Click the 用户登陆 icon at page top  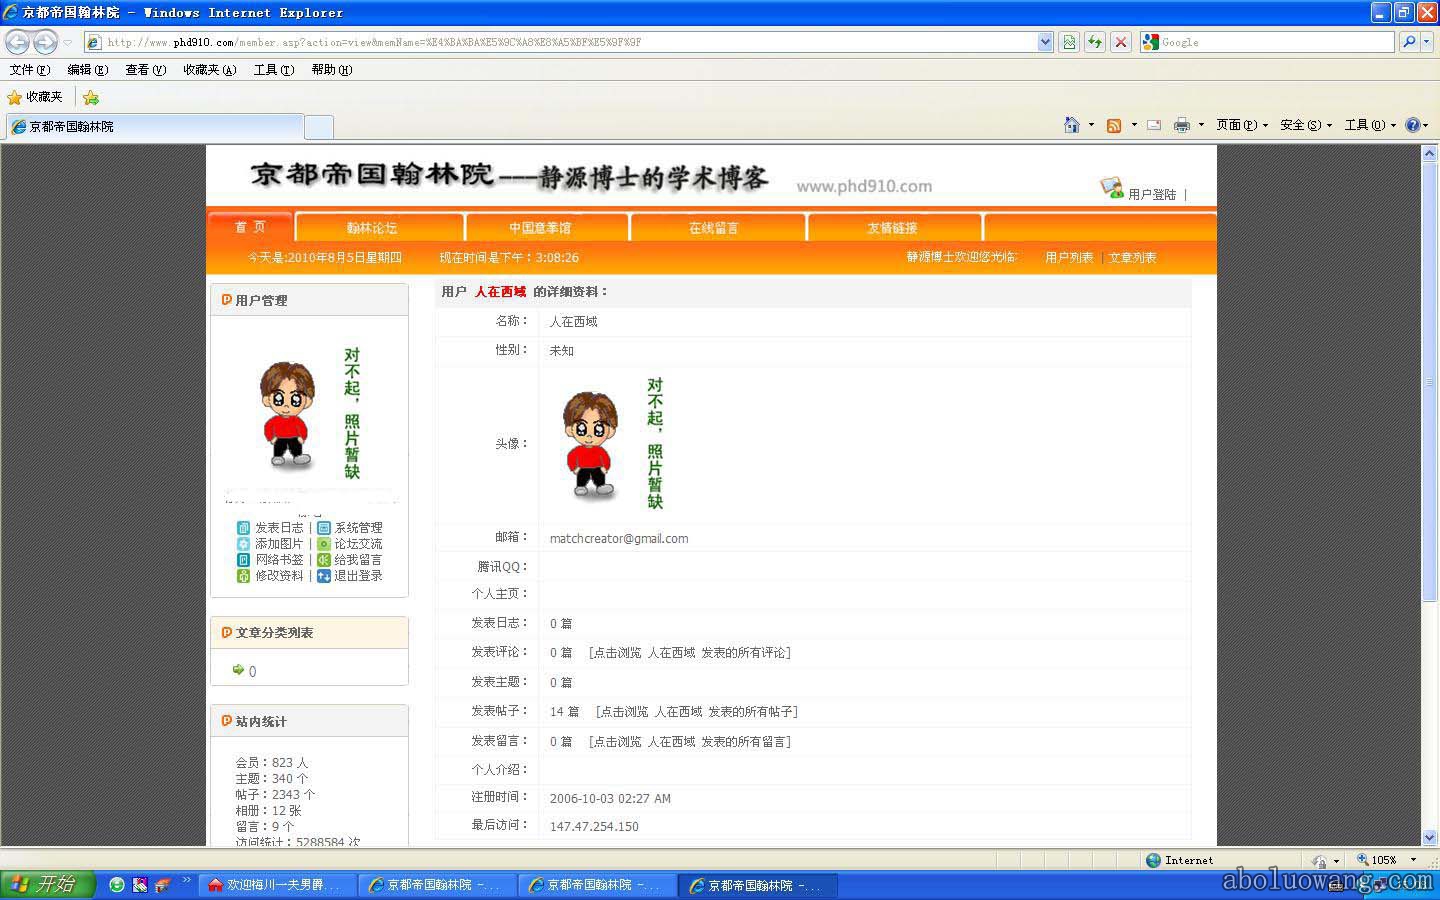[1112, 188]
